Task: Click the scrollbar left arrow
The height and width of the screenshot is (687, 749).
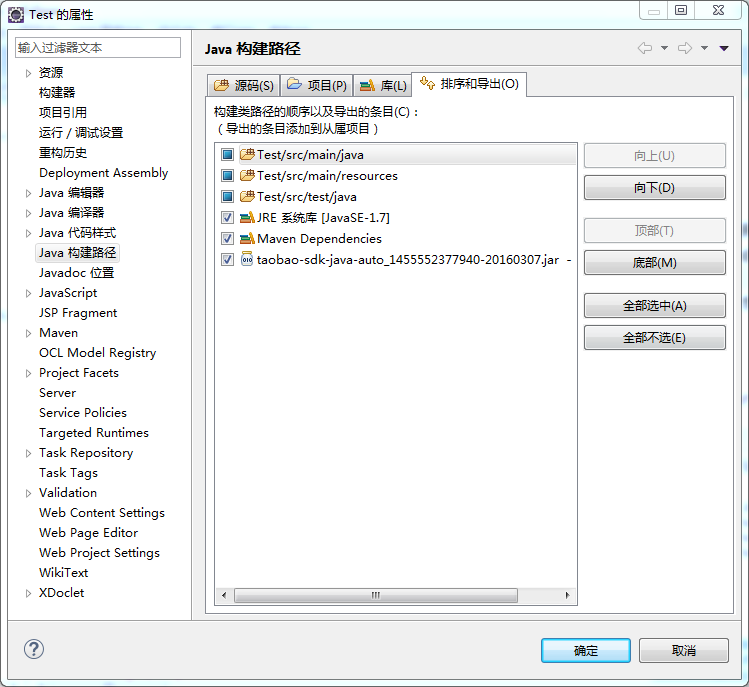Action: click(x=224, y=595)
